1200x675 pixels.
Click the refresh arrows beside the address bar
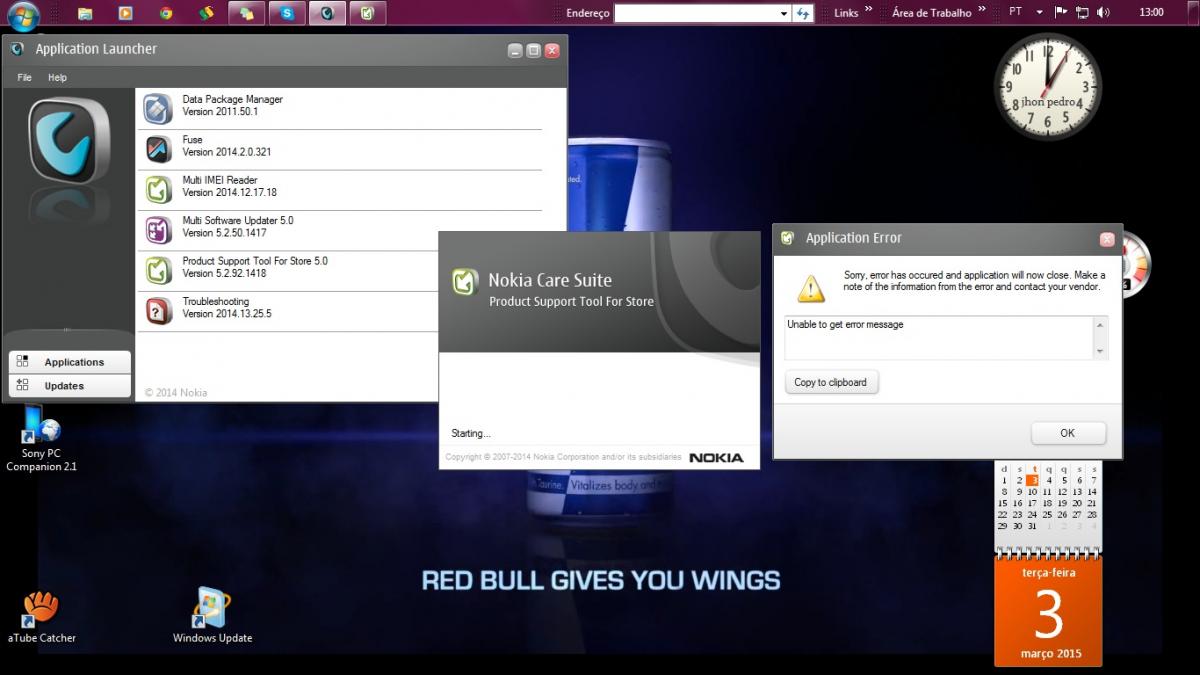coord(803,13)
